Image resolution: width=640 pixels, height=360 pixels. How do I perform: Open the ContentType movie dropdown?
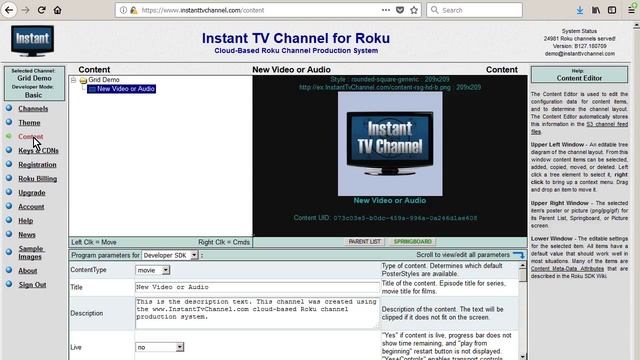pyautogui.click(x=153, y=270)
